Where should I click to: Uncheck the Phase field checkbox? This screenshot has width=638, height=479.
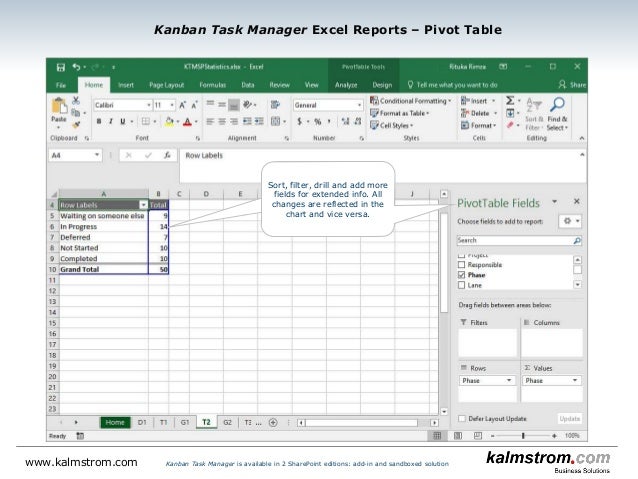(x=461, y=275)
